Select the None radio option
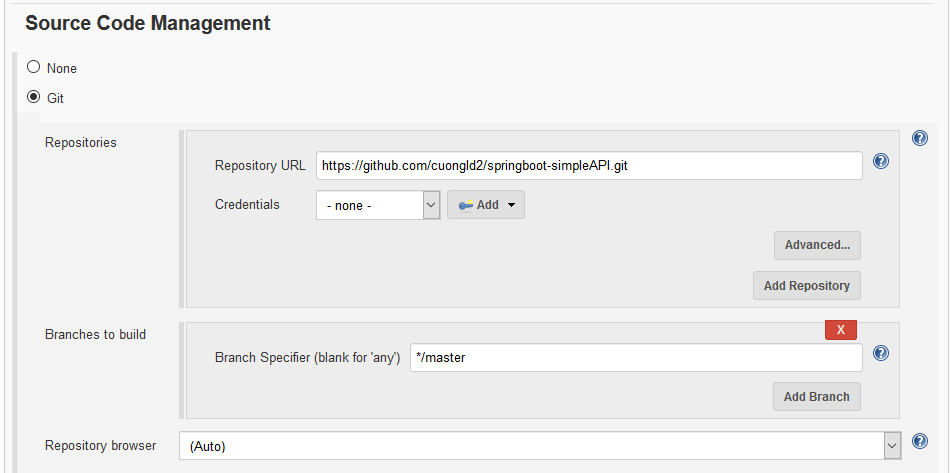 coord(34,68)
